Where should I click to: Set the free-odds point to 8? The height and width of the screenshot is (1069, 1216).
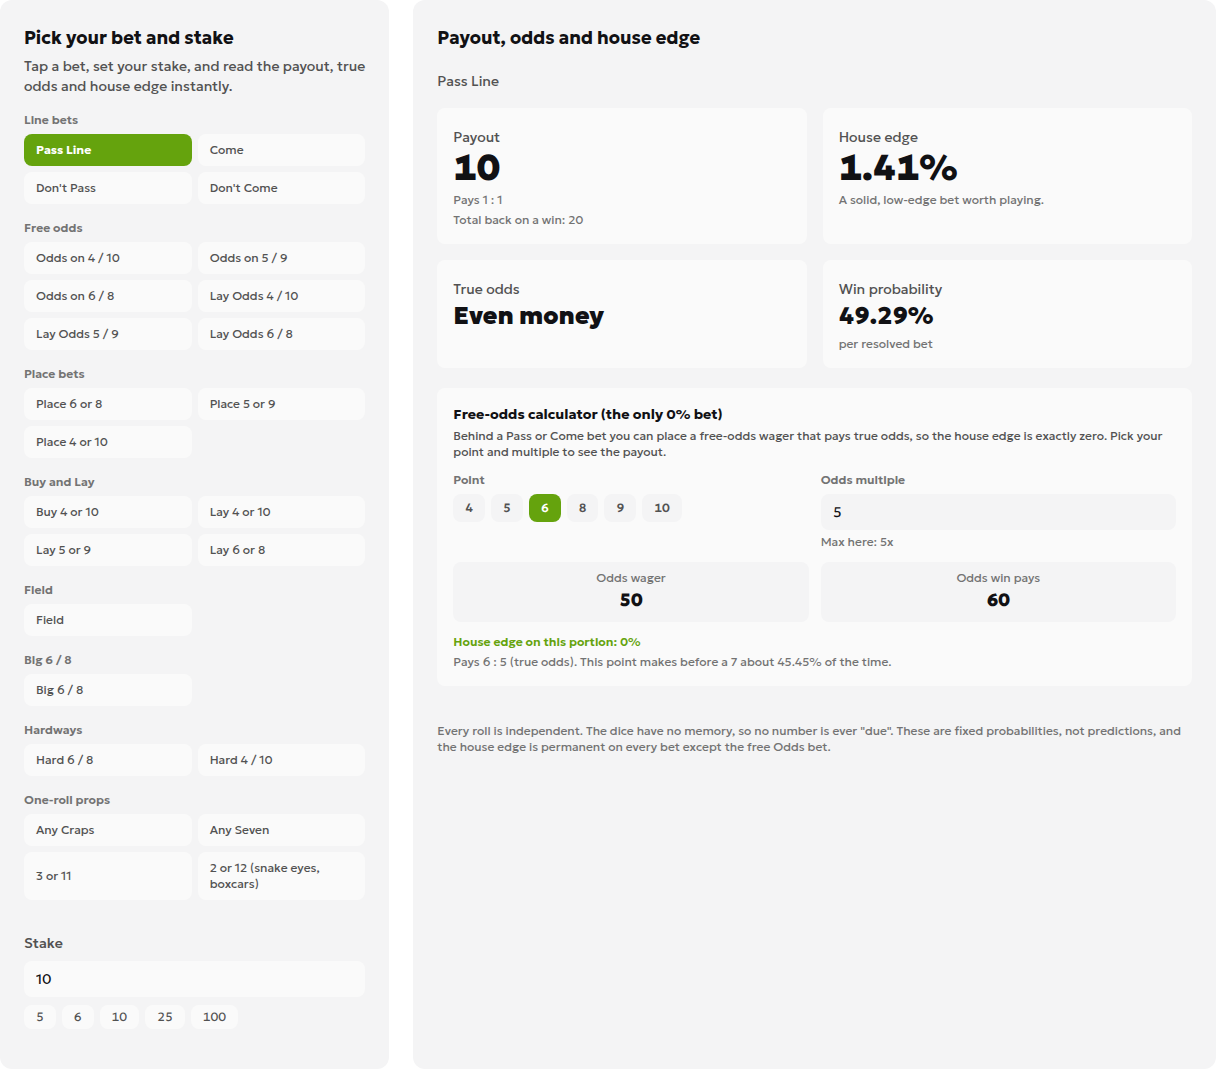583,508
